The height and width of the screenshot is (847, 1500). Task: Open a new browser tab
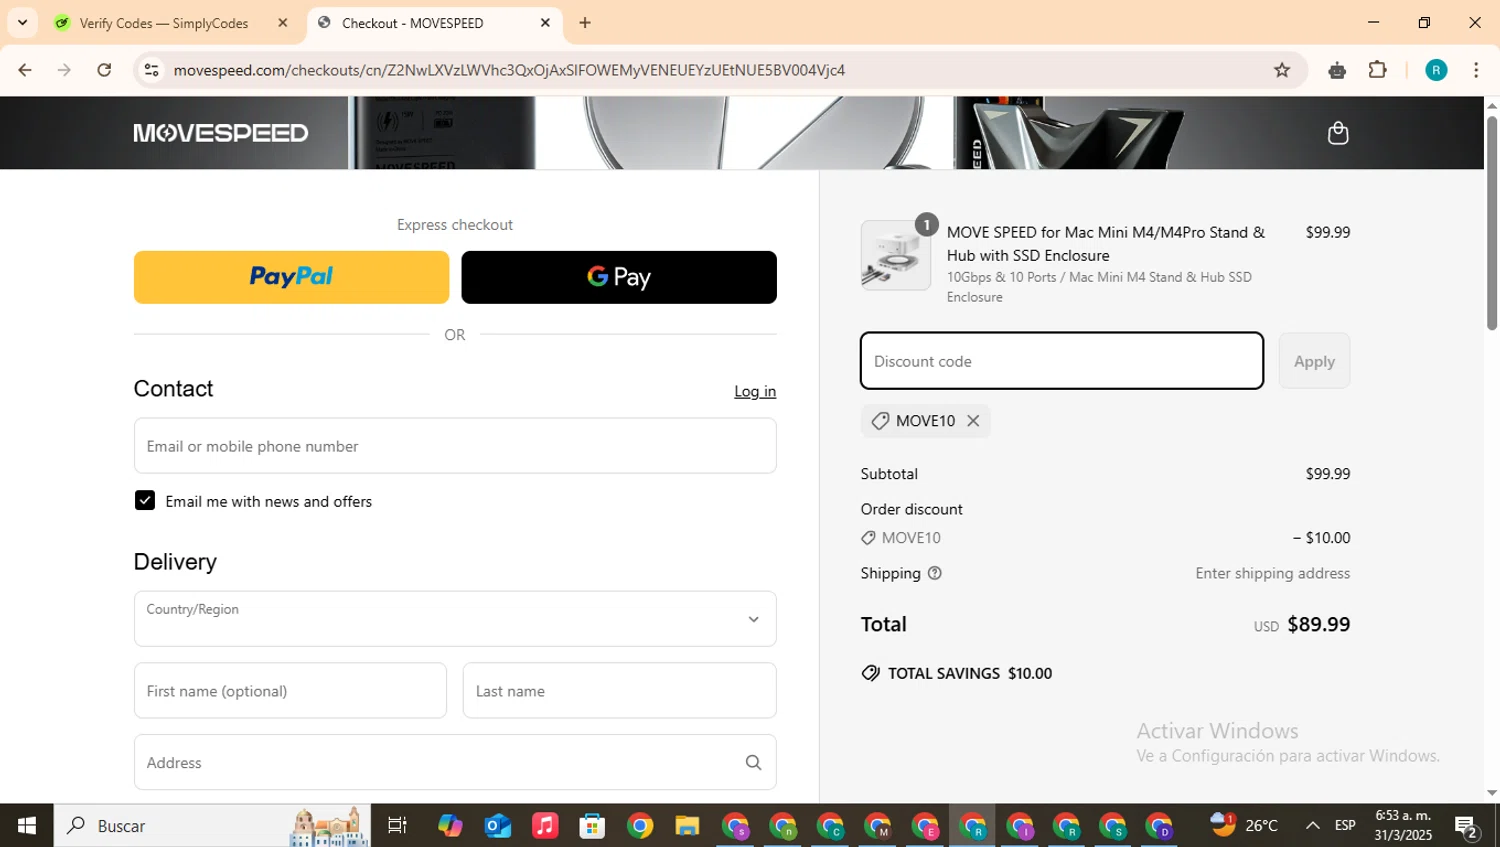click(585, 23)
